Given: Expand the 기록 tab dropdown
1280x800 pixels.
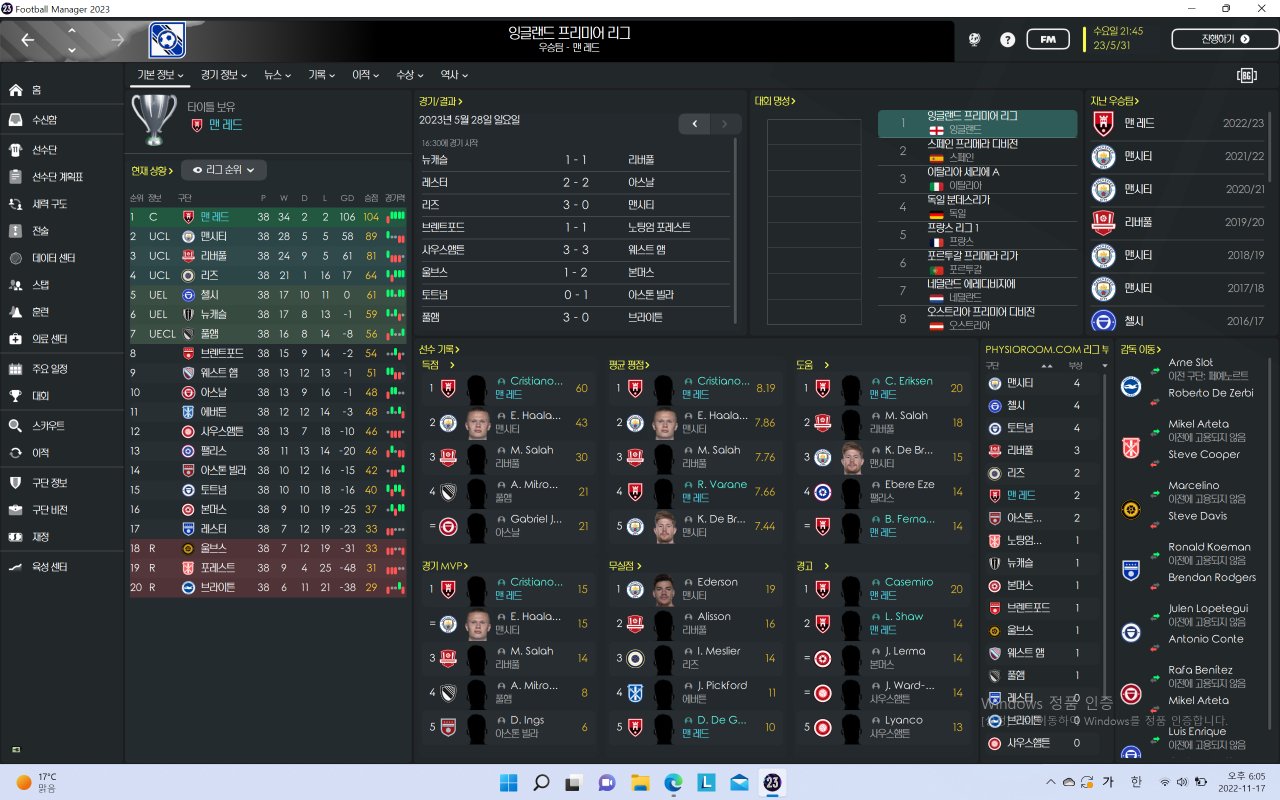Looking at the screenshot, I should coord(322,75).
